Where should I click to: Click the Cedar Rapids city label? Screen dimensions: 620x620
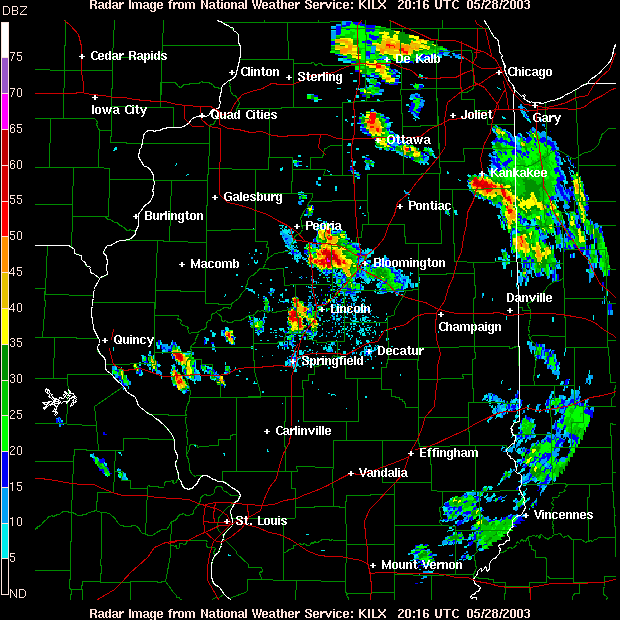pos(129,56)
